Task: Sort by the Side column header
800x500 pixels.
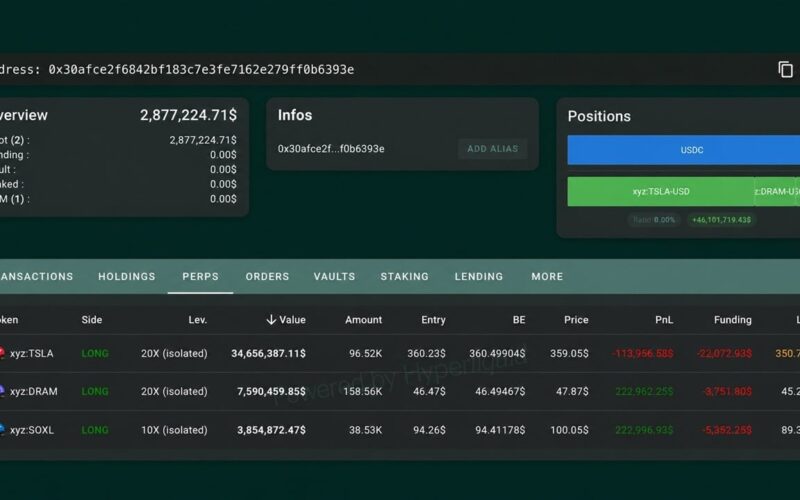Action: point(92,320)
